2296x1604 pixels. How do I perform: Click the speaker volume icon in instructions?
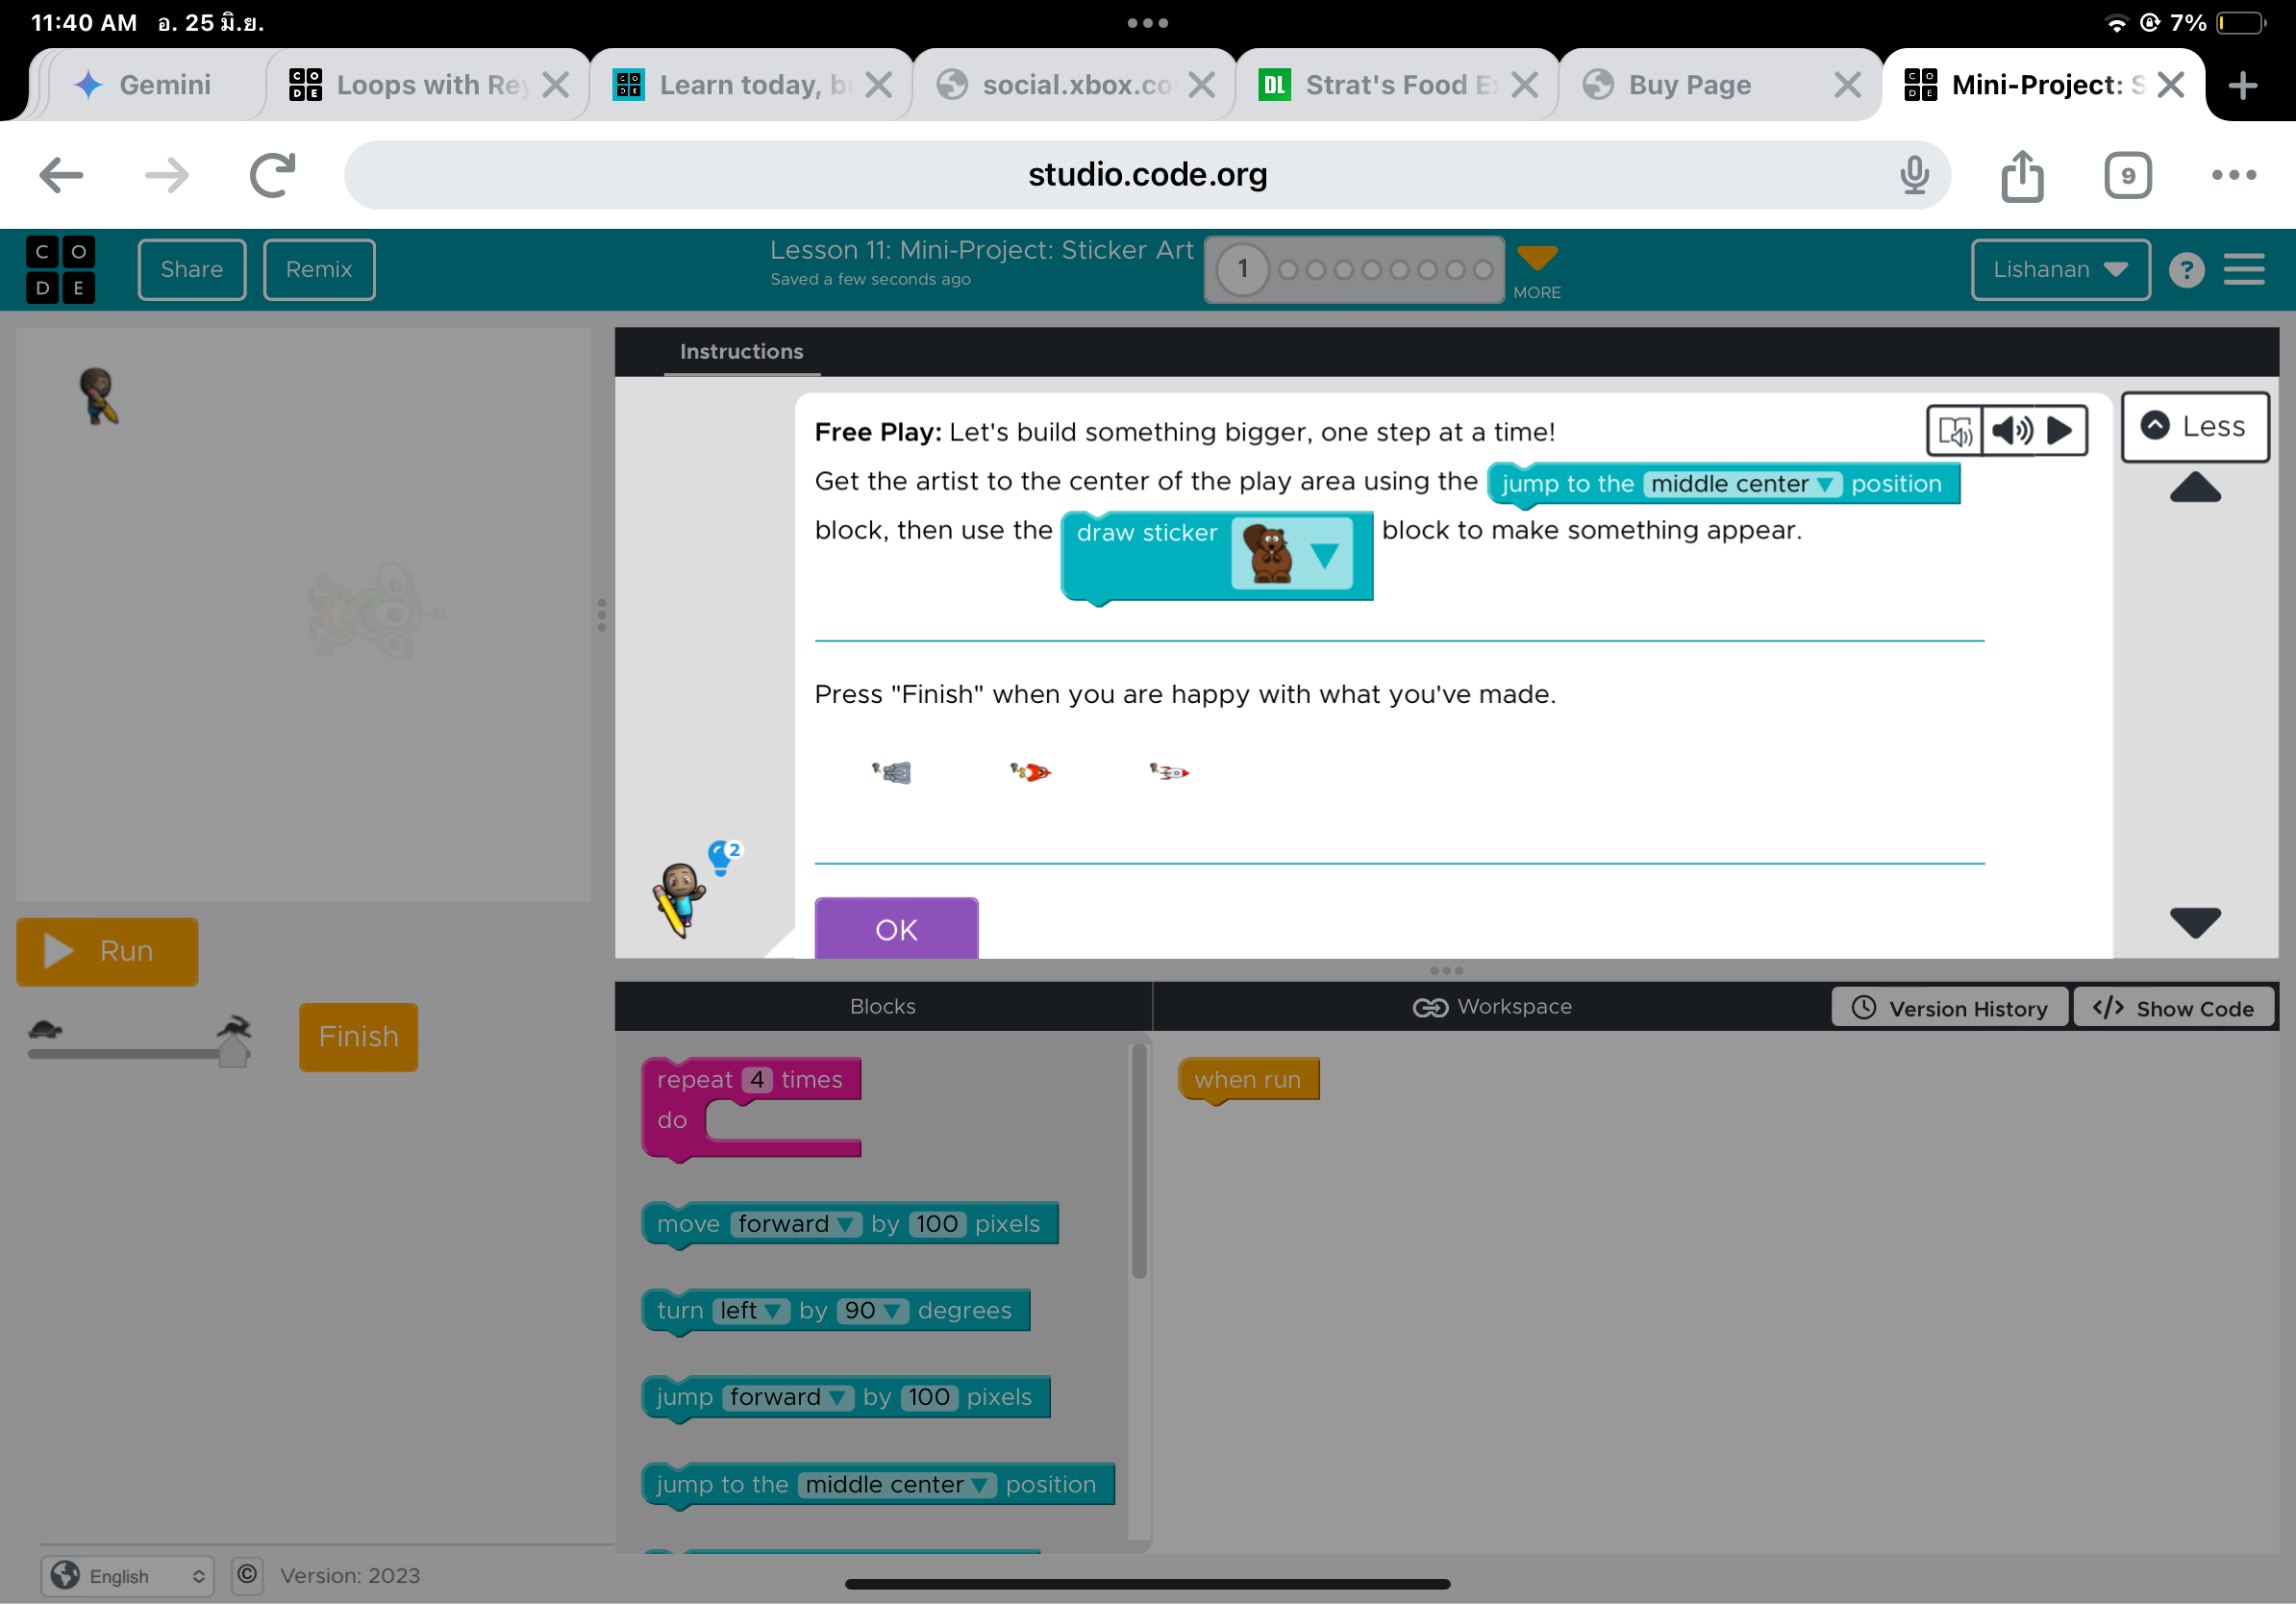[2011, 430]
